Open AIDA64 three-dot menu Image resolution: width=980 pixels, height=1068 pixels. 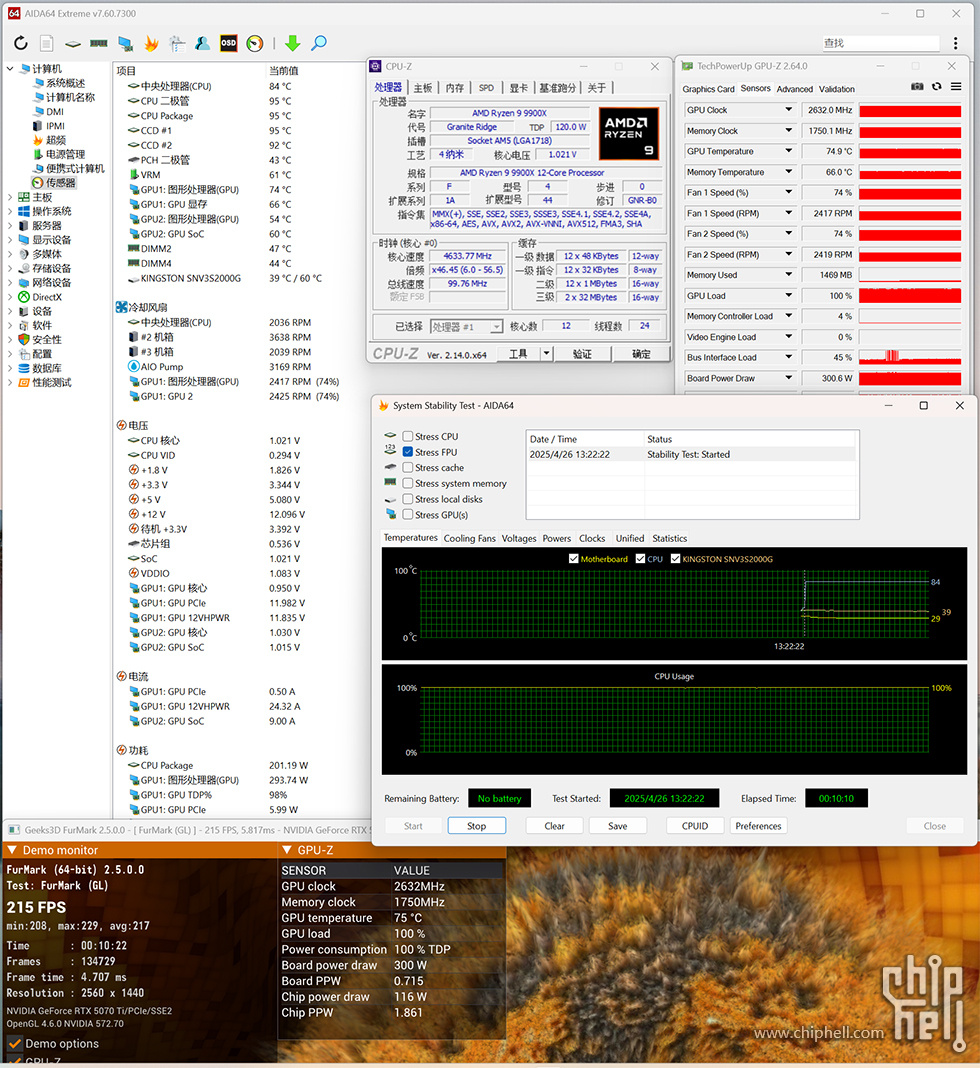tap(955, 44)
